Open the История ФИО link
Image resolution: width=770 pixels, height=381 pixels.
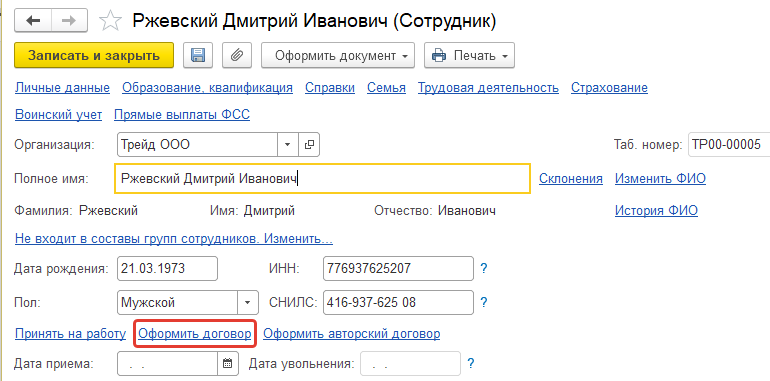click(x=656, y=211)
